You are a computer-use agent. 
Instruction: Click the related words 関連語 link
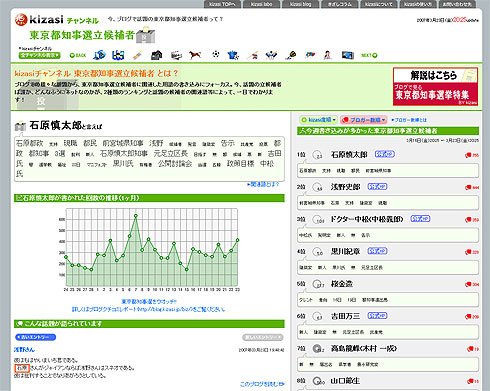(x=263, y=184)
